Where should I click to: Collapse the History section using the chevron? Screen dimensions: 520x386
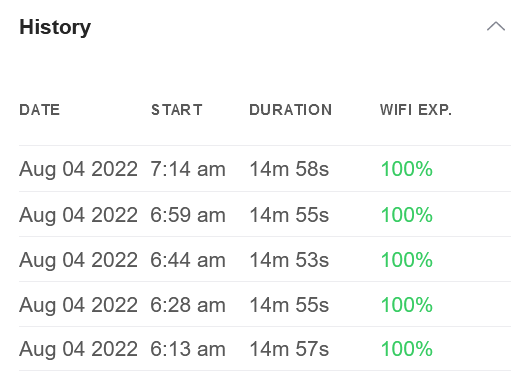click(496, 26)
